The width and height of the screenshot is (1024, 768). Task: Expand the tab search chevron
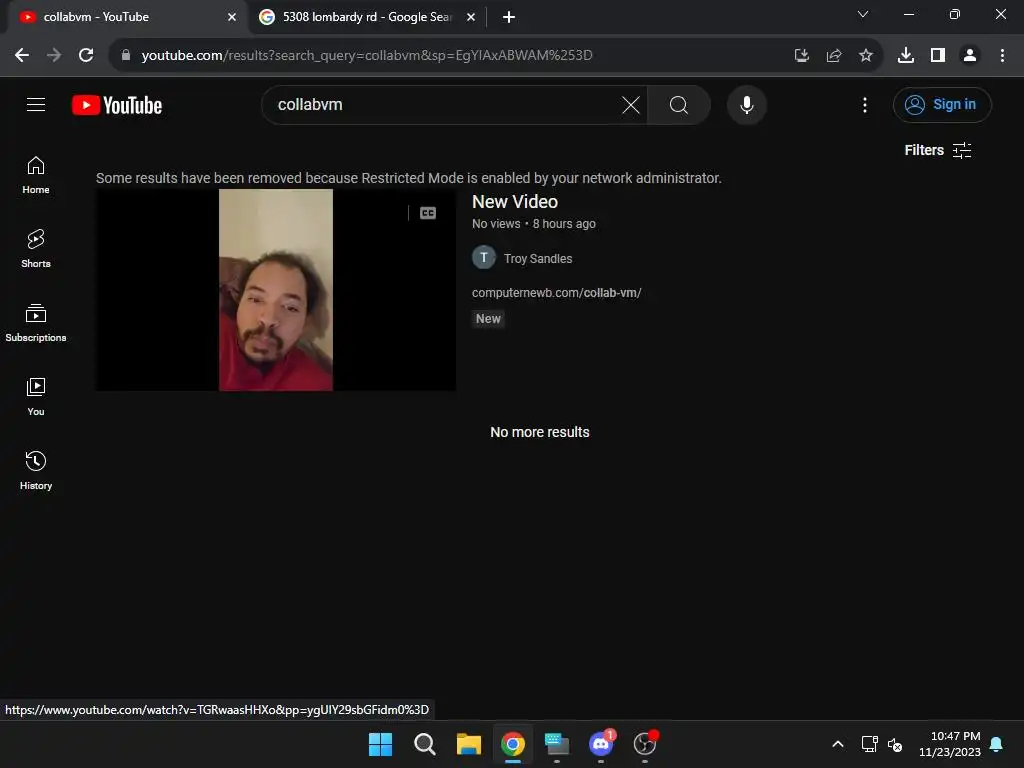[863, 14]
